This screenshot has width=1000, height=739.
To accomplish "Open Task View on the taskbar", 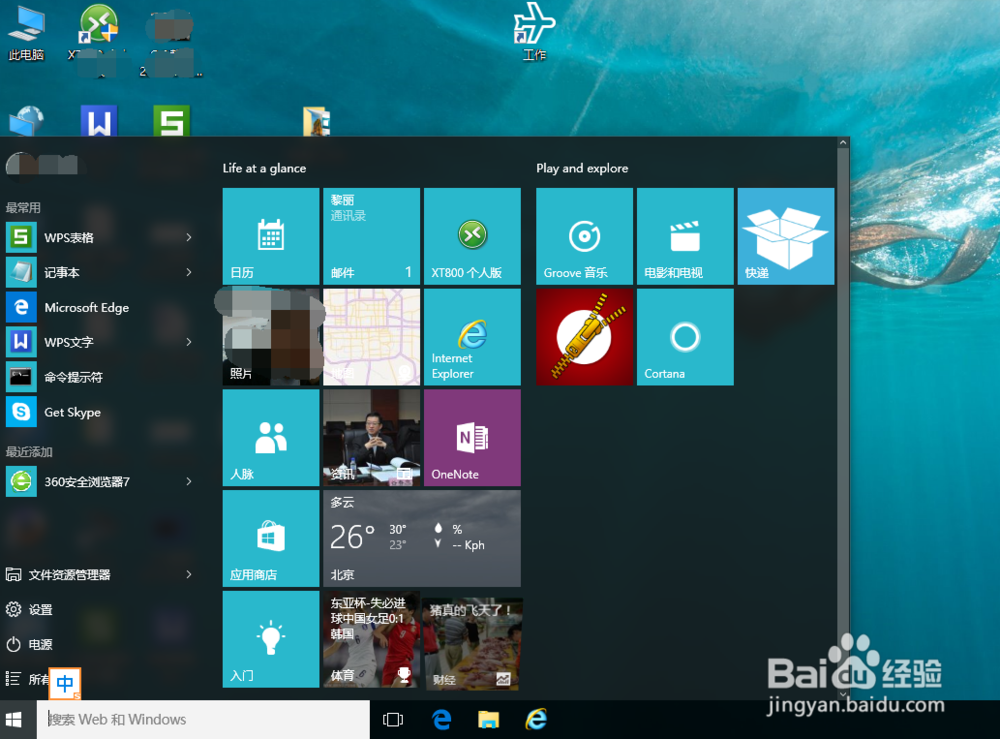I will pos(393,720).
